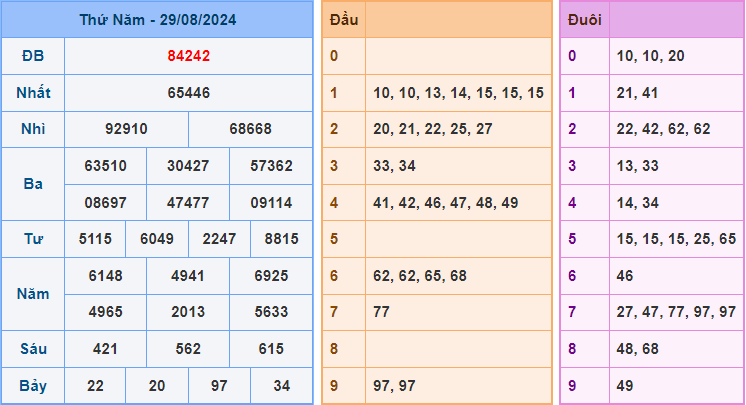Click the ĐB row label

(x=33, y=56)
